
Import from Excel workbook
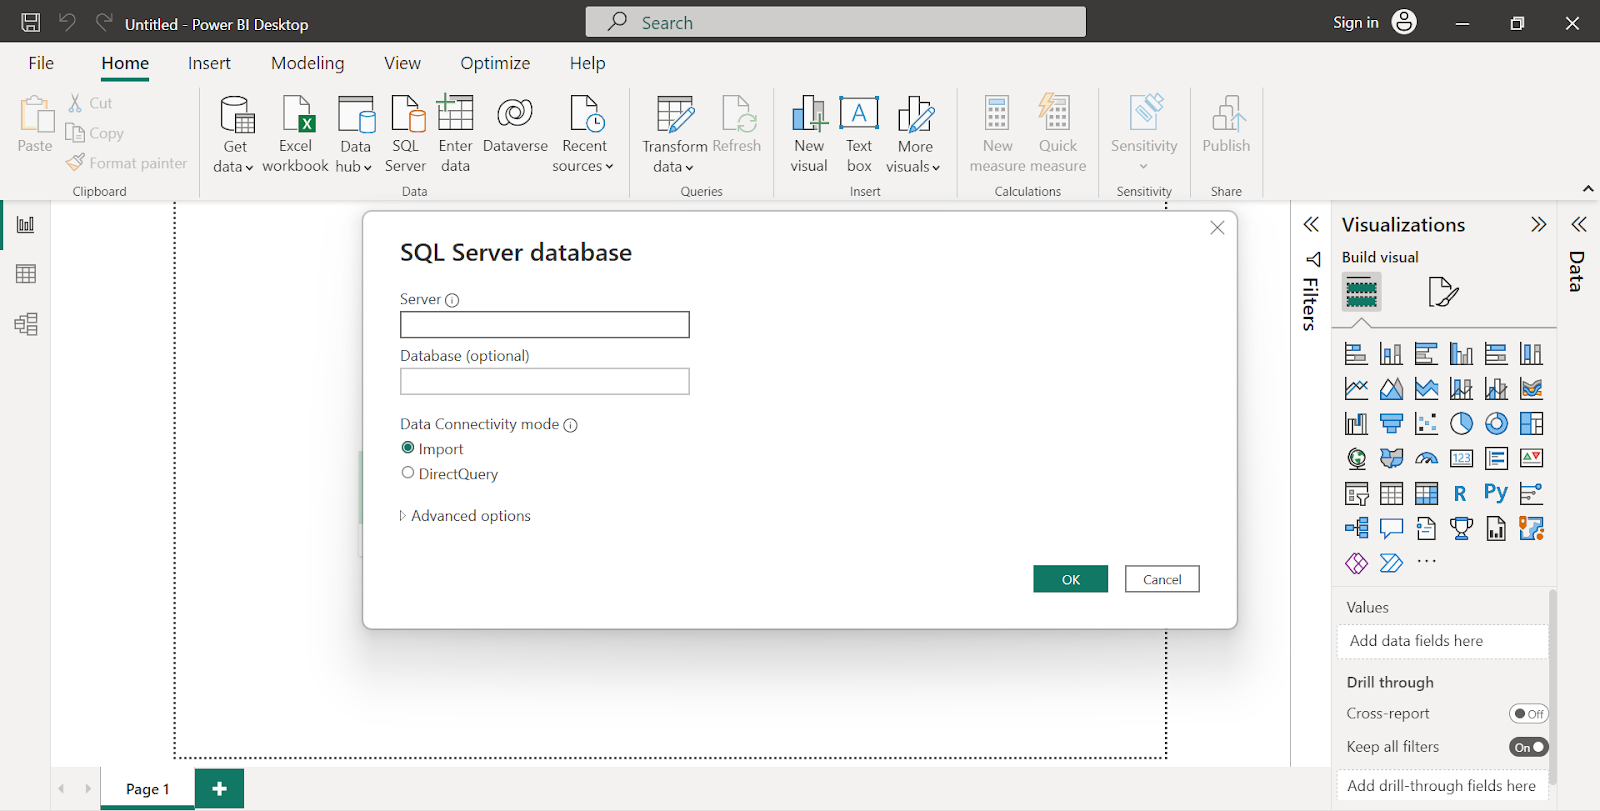(296, 134)
